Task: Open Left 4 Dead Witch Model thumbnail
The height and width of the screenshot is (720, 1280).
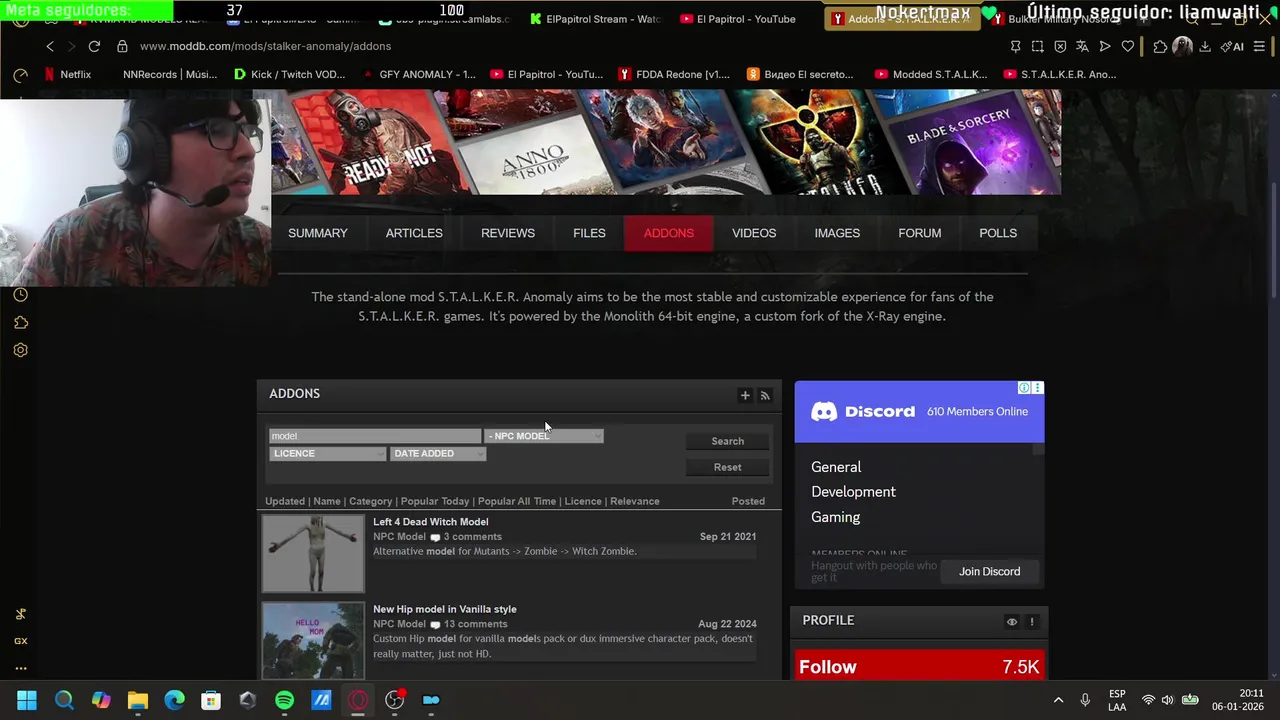Action: click(x=313, y=553)
